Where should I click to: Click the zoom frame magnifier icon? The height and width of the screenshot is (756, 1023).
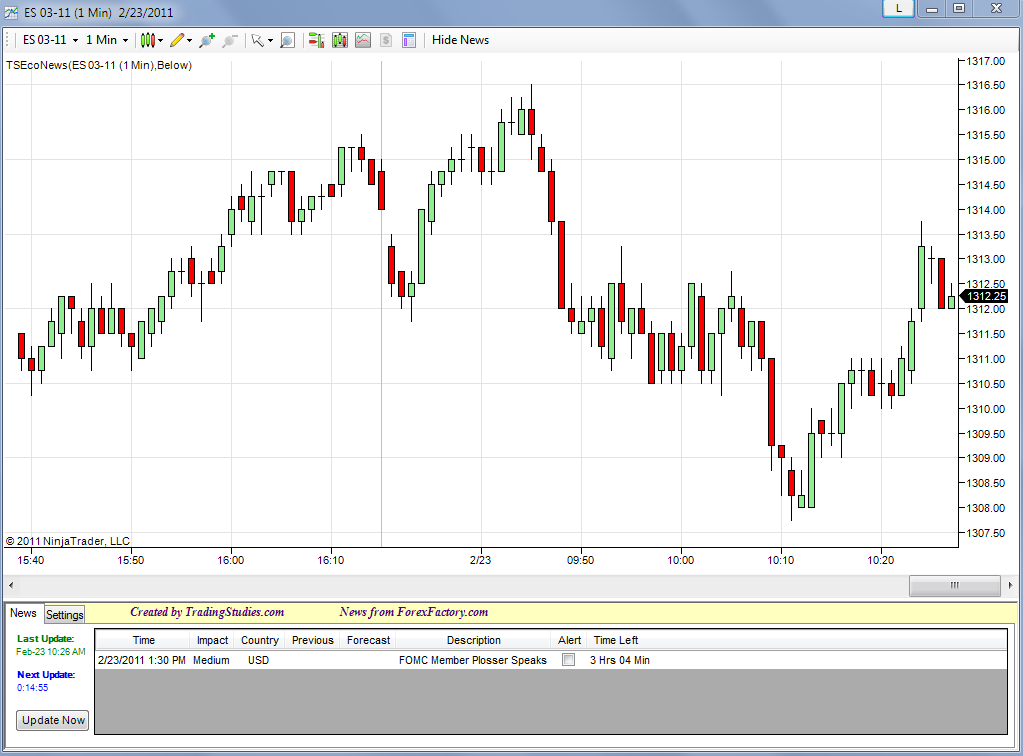(x=287, y=40)
